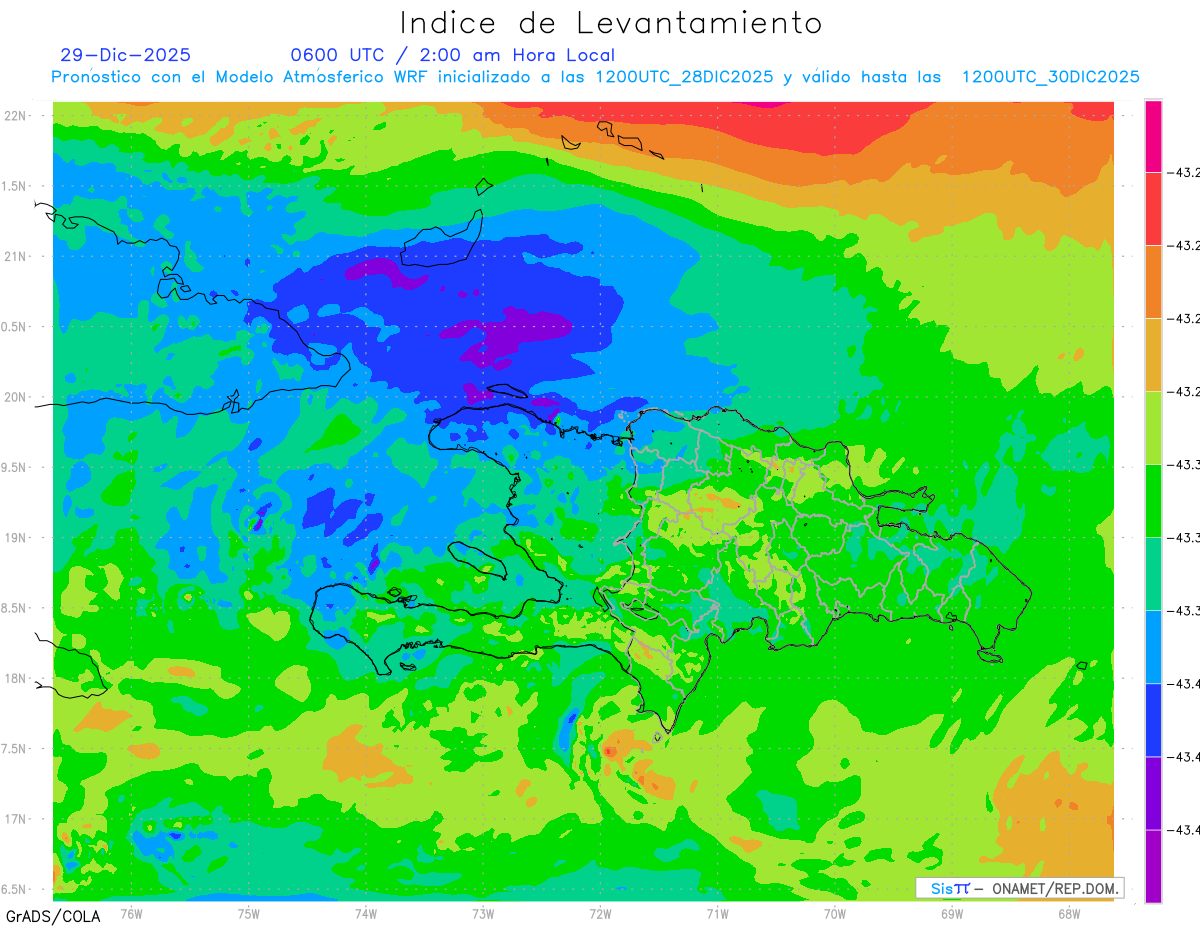This screenshot has width=1200, height=927.
Task: Click the date label '29-Dic-2025'
Action: tap(125, 55)
